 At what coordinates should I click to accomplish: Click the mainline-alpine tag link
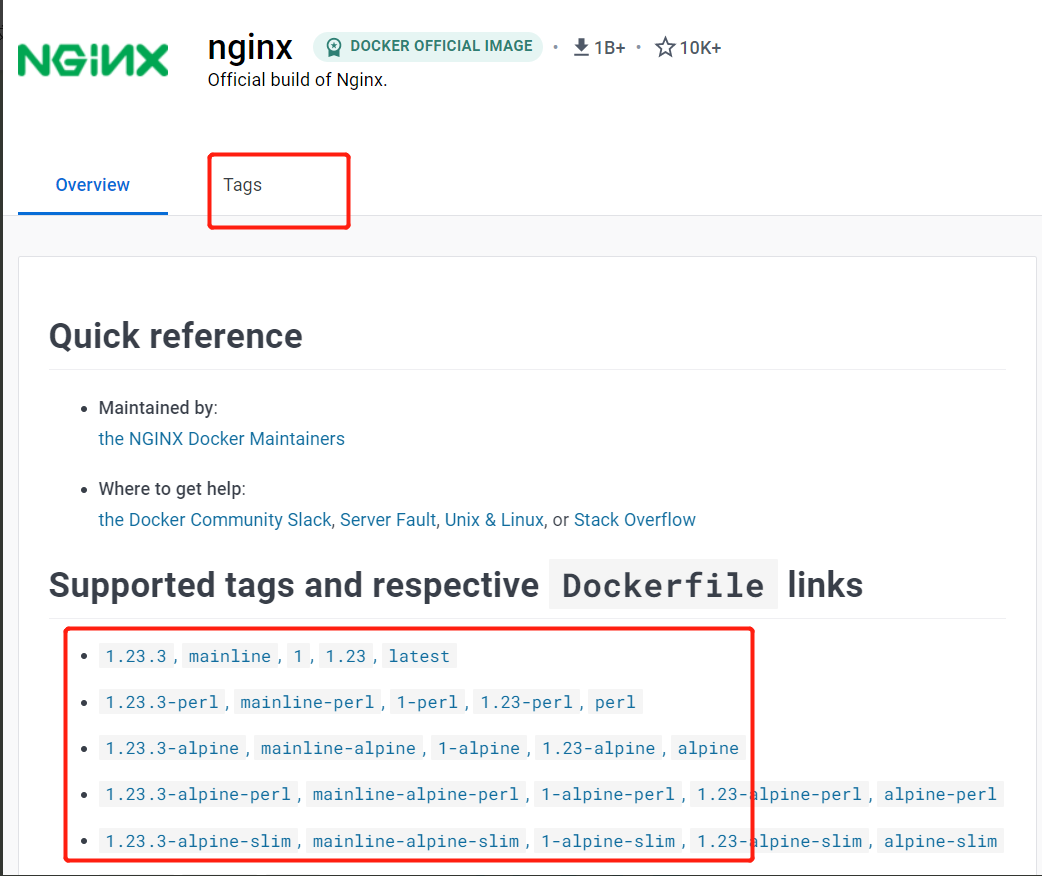point(338,748)
